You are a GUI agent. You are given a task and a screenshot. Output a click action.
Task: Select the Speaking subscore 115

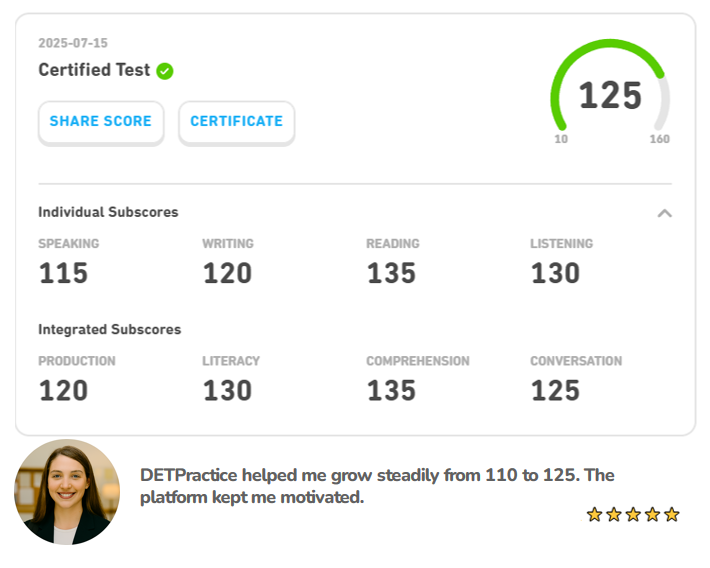pos(63,273)
